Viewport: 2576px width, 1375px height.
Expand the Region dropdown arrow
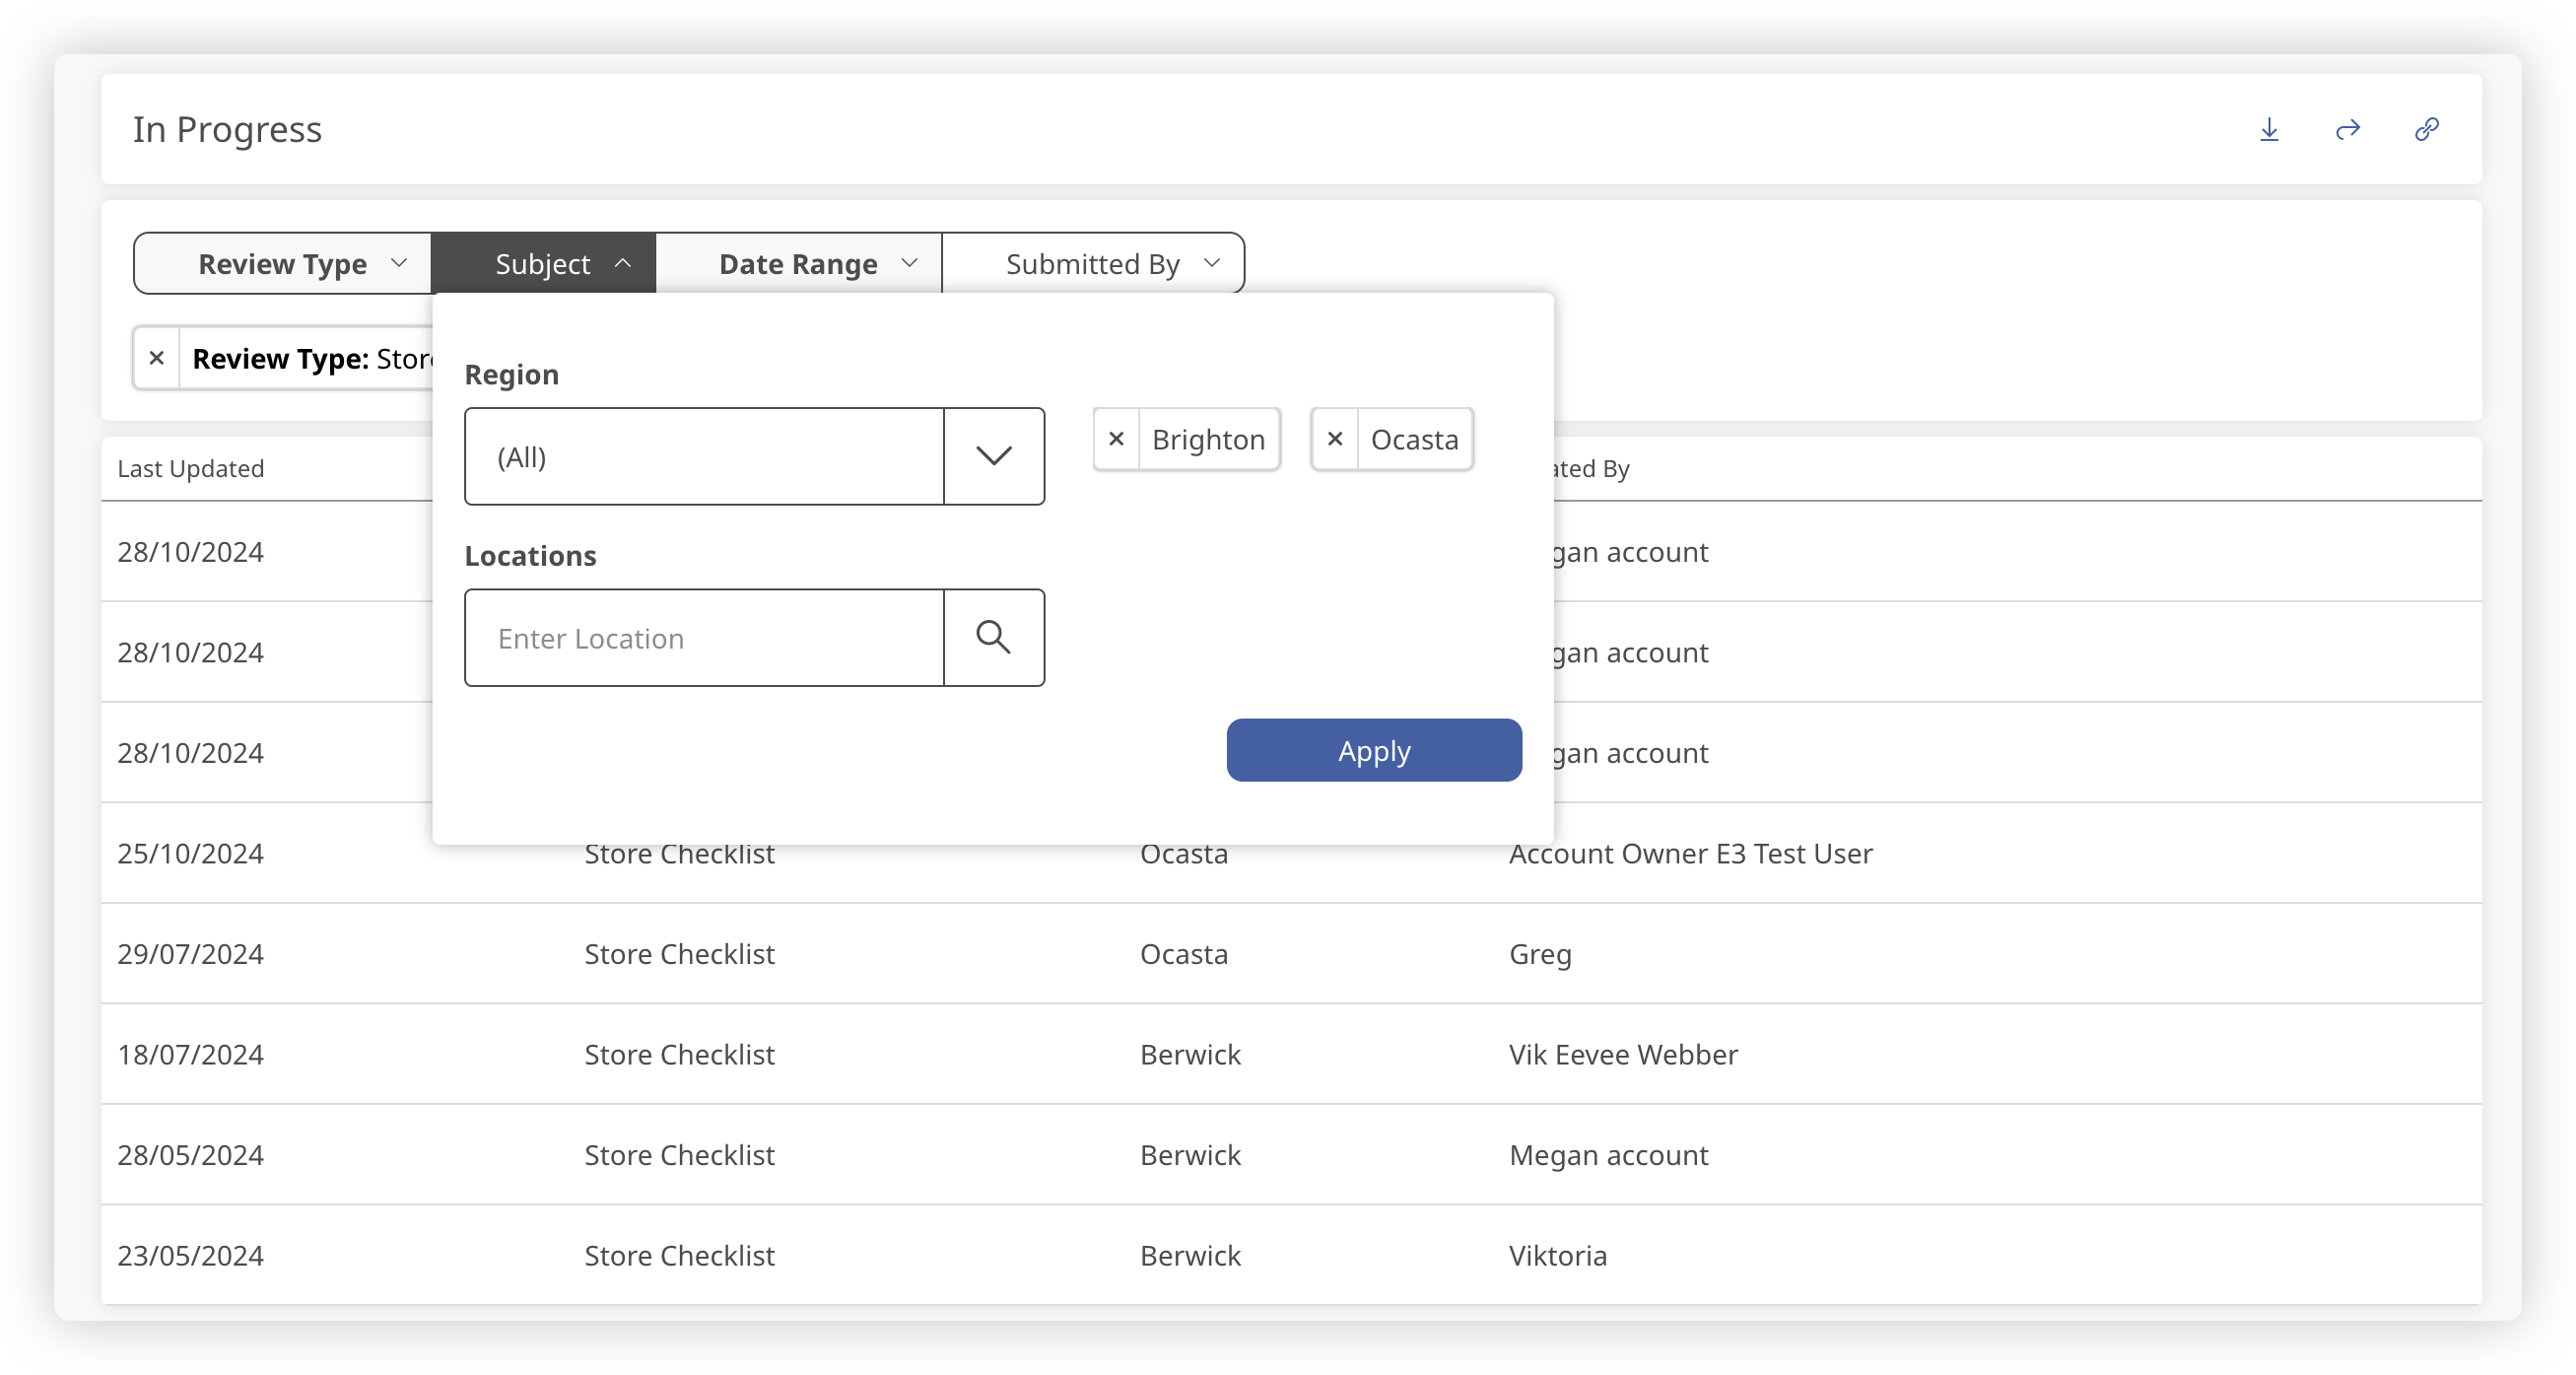pos(993,456)
